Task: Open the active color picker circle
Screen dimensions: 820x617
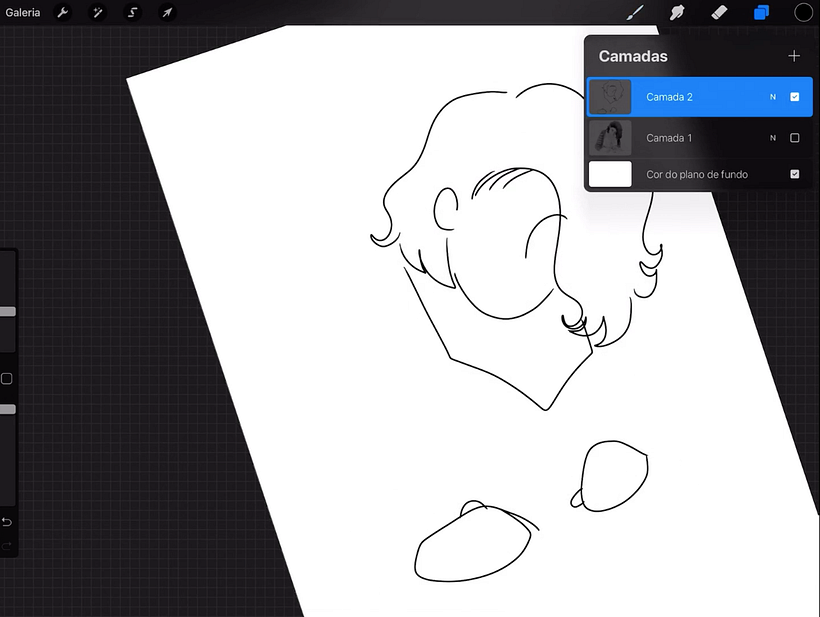Action: click(x=803, y=12)
